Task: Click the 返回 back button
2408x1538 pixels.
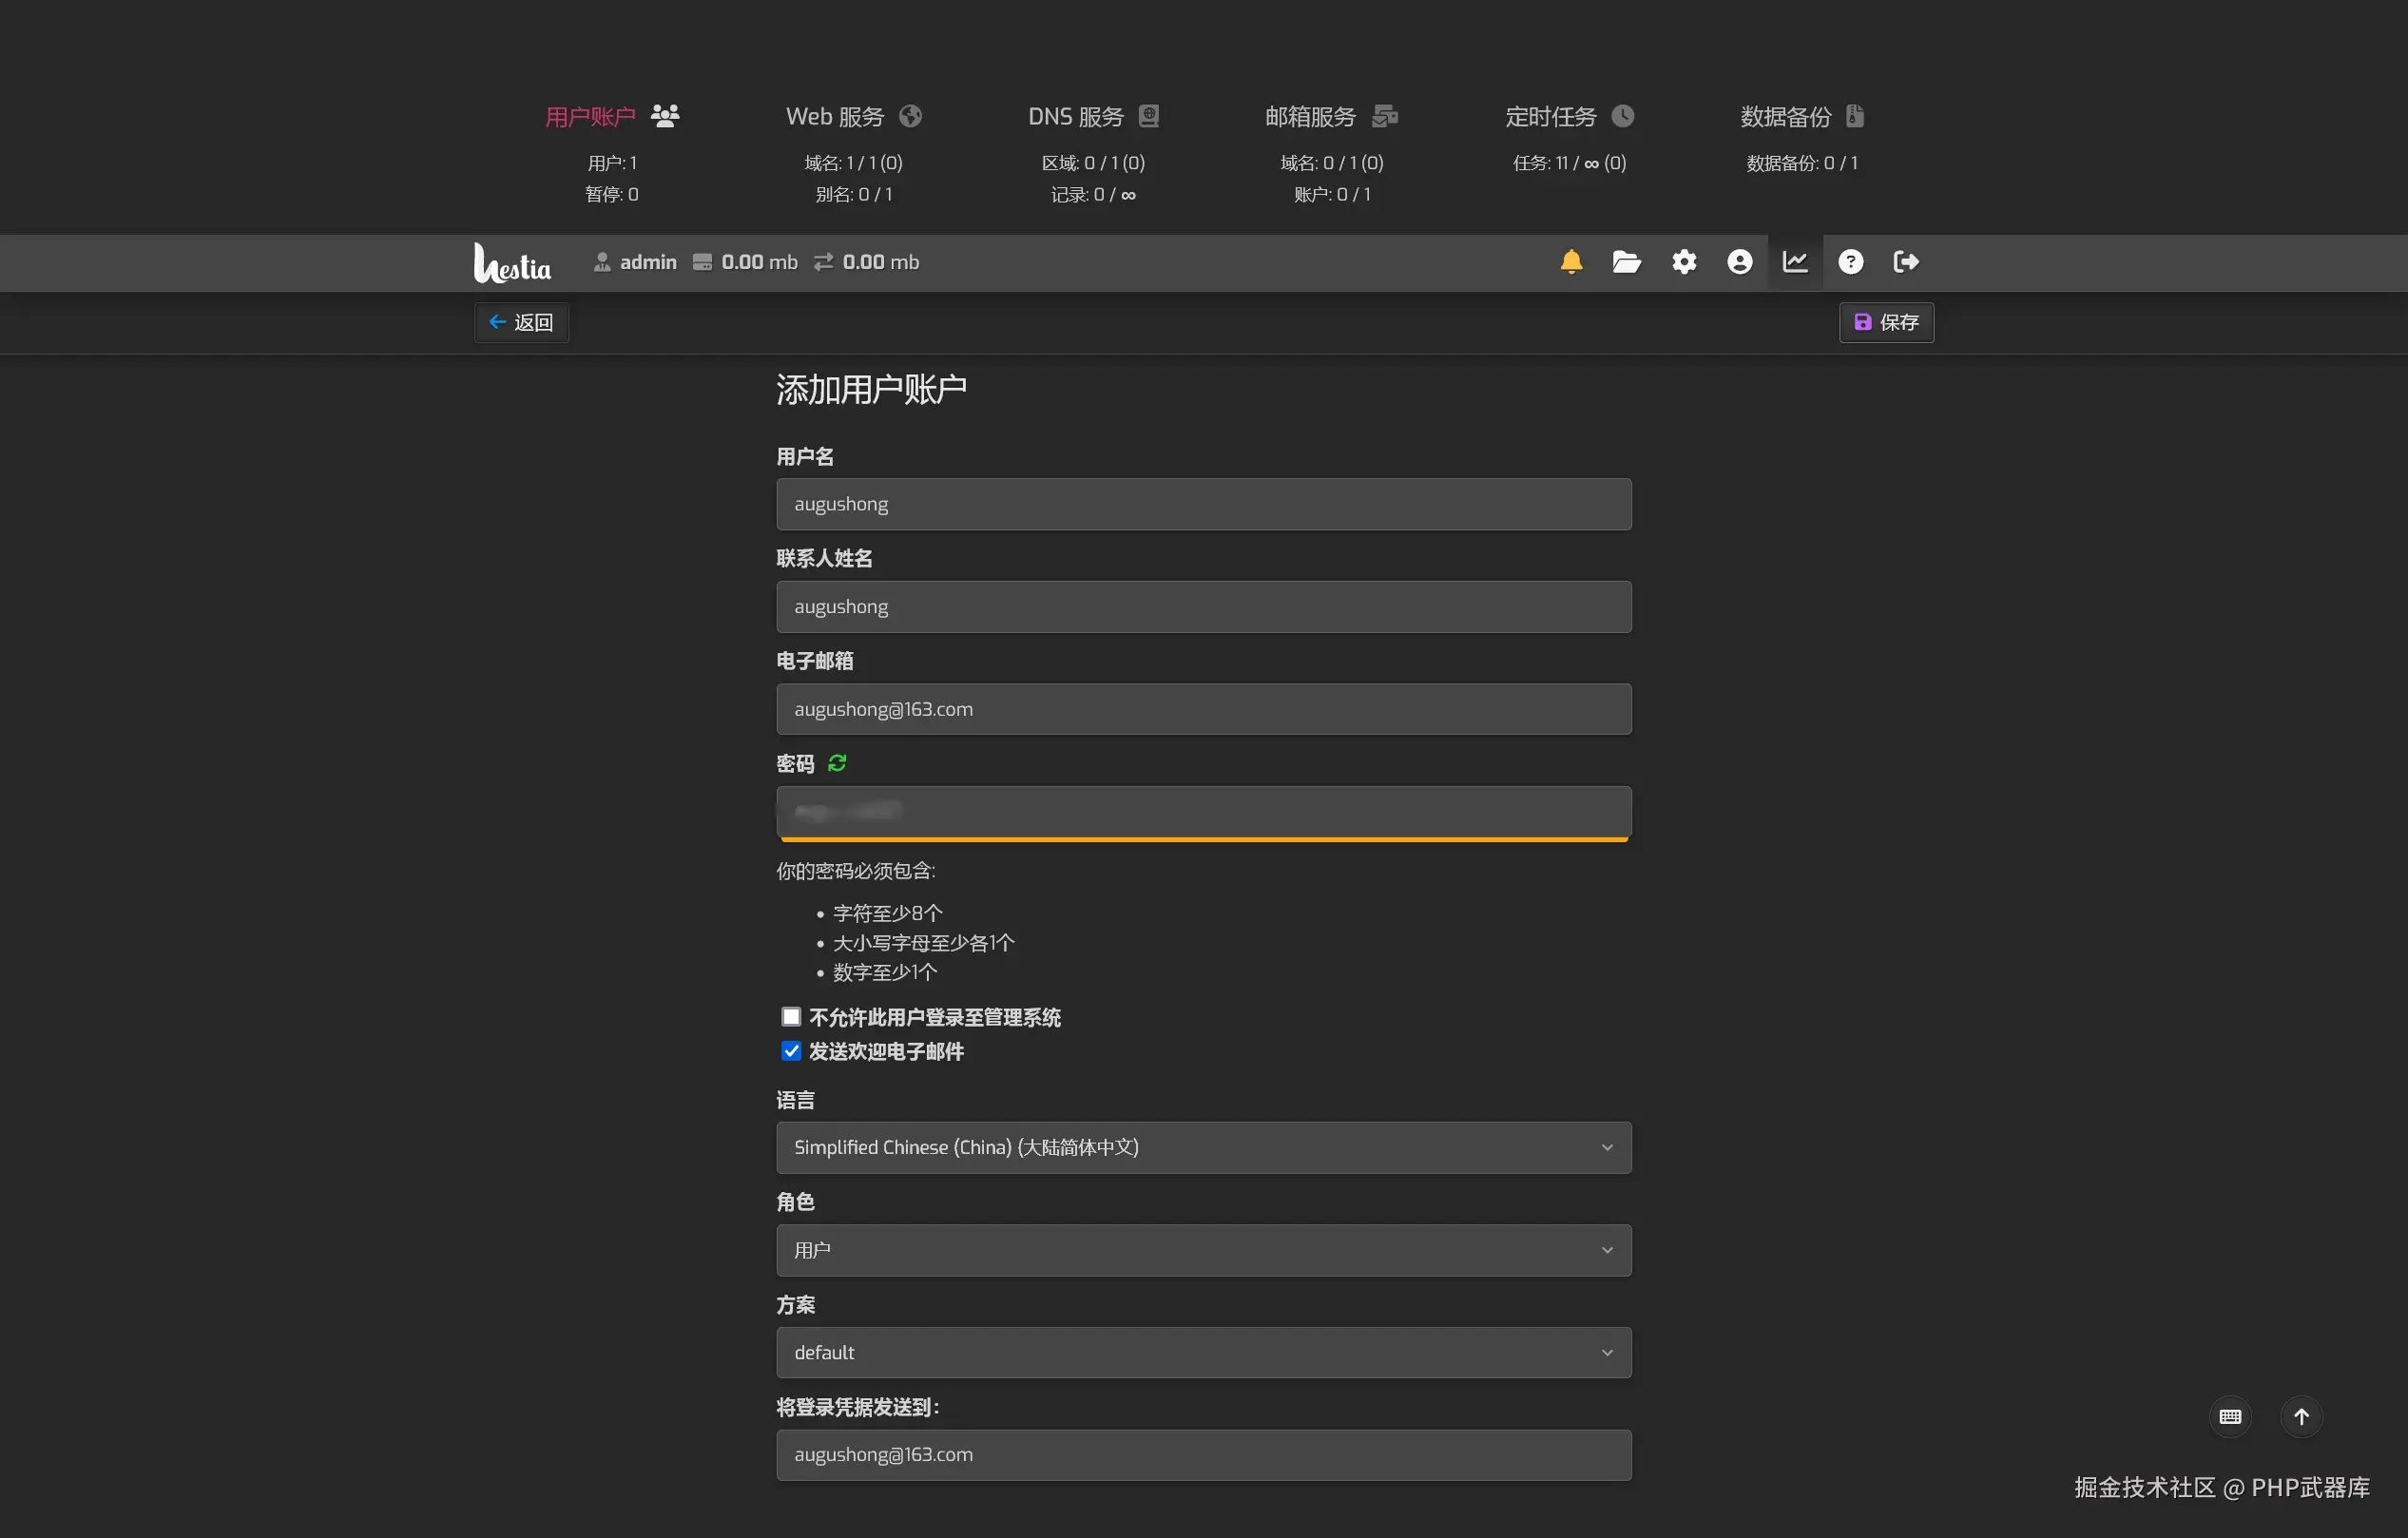Action: 521,322
